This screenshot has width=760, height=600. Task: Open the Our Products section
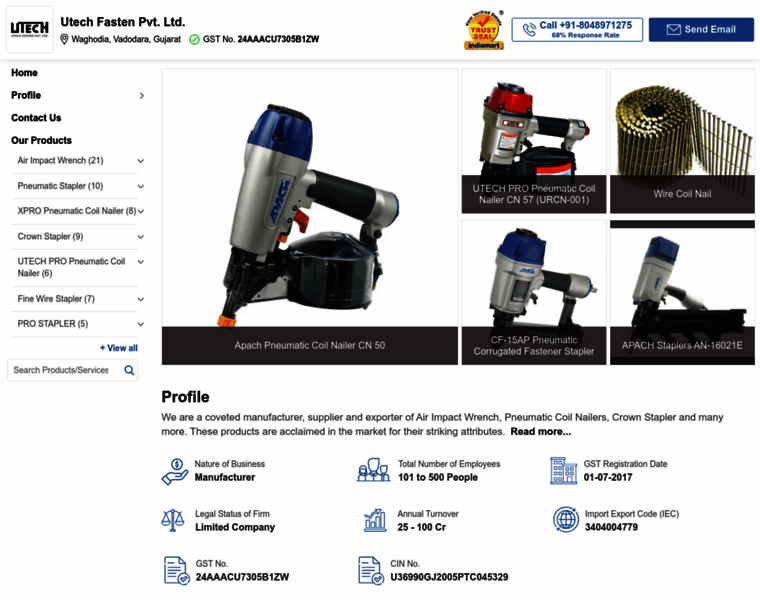pyautogui.click(x=42, y=140)
